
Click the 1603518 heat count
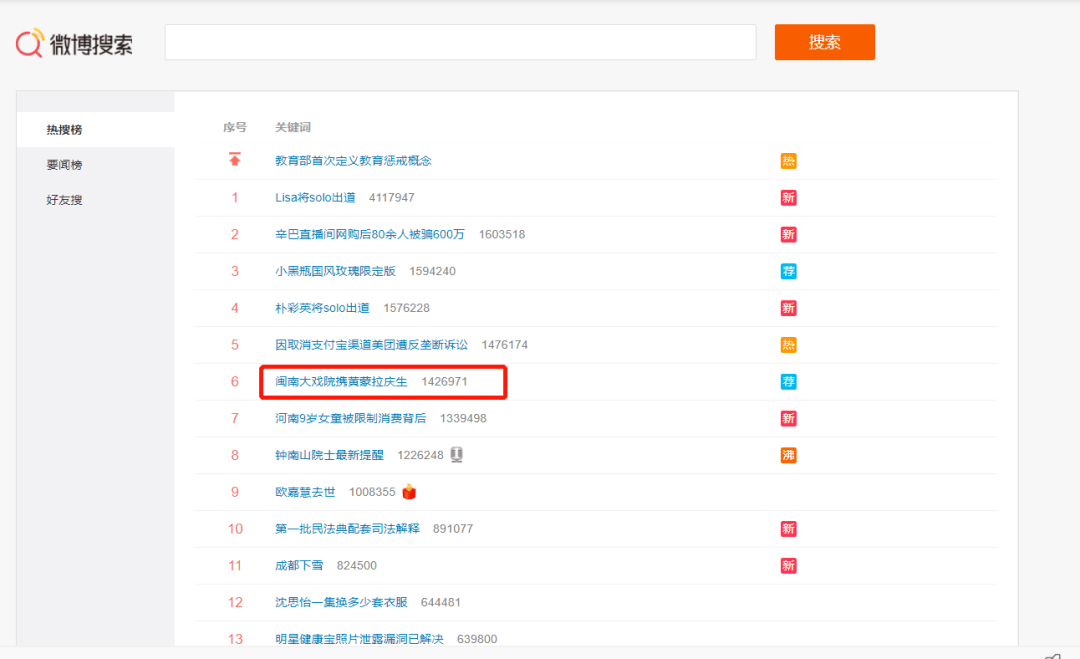[502, 234]
